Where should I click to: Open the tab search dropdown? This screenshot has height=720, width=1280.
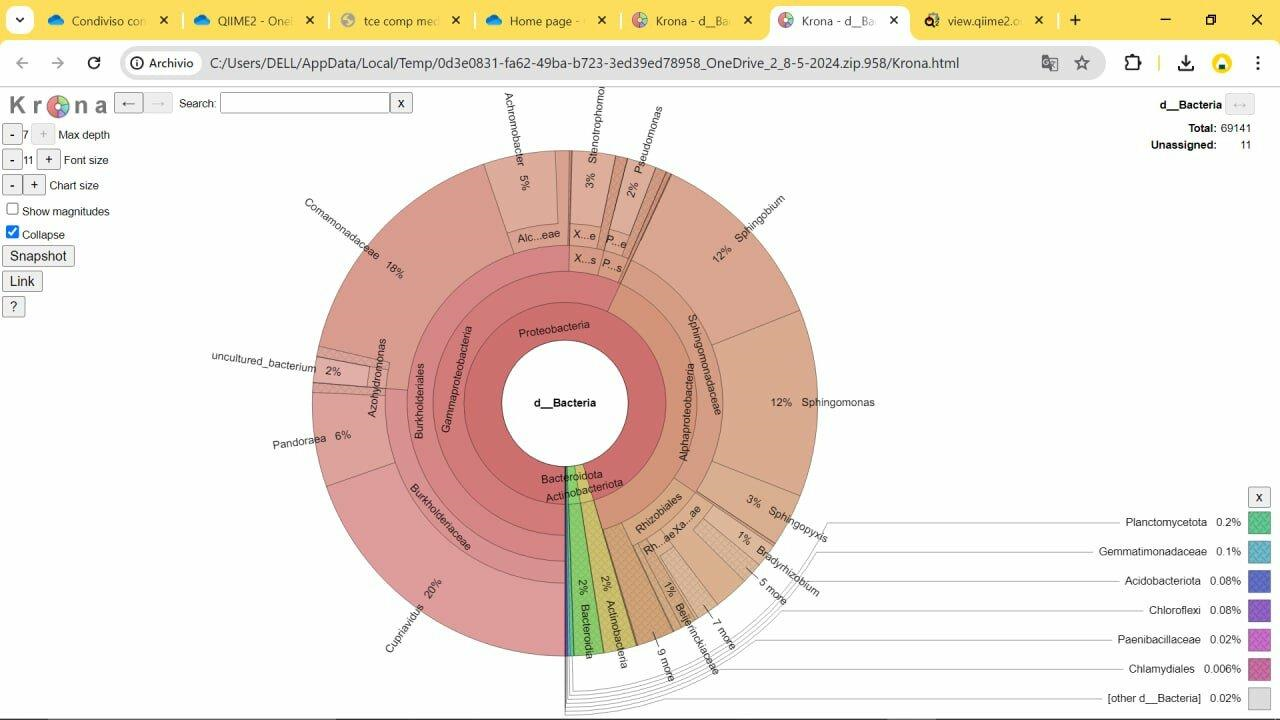click(x=19, y=20)
